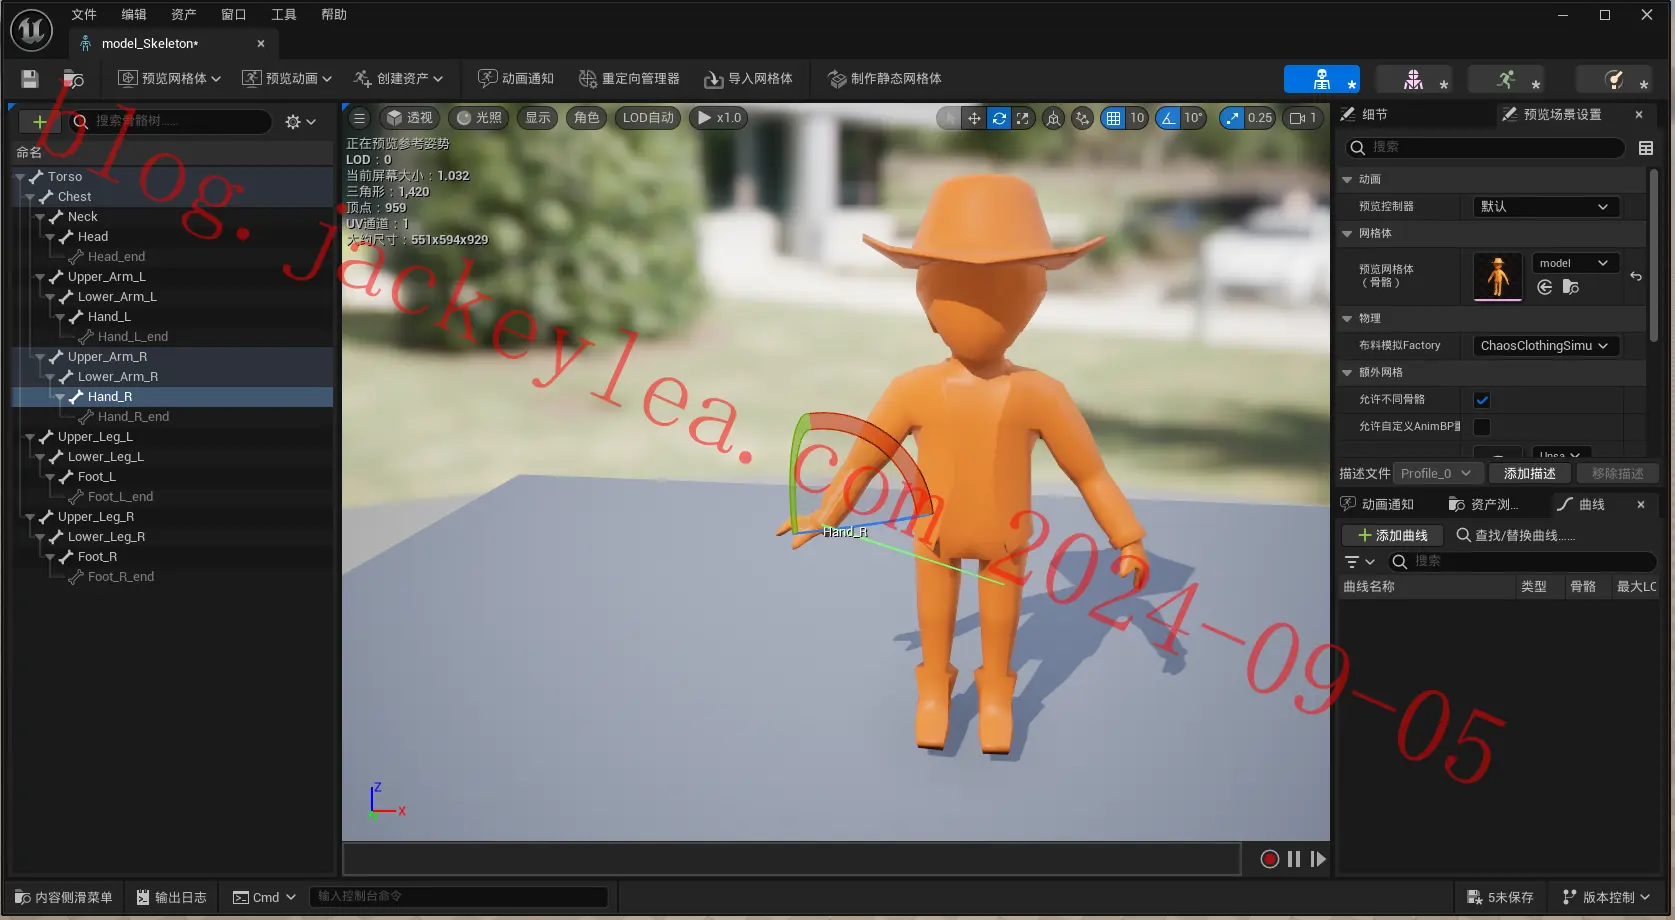
Task: Click the 添加描述 button
Action: [1530, 474]
